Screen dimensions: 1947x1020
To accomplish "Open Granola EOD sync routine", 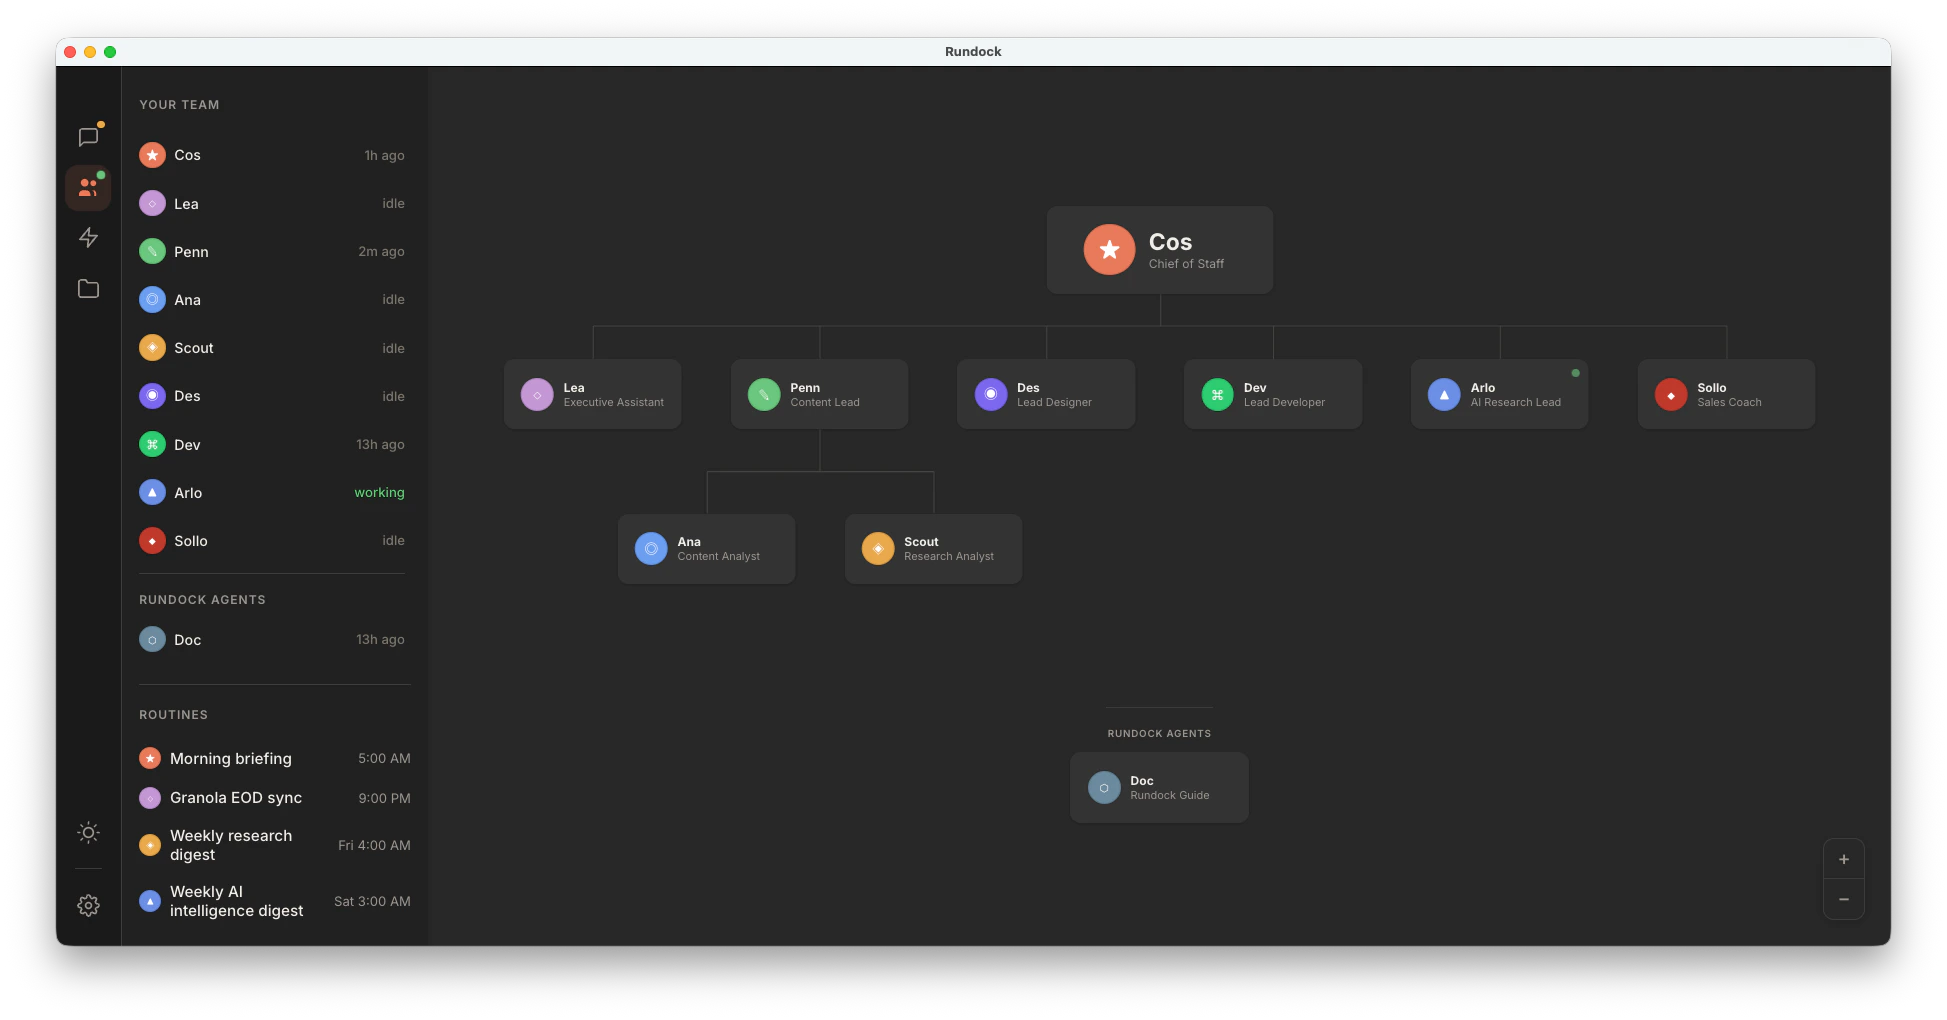I will [x=275, y=797].
